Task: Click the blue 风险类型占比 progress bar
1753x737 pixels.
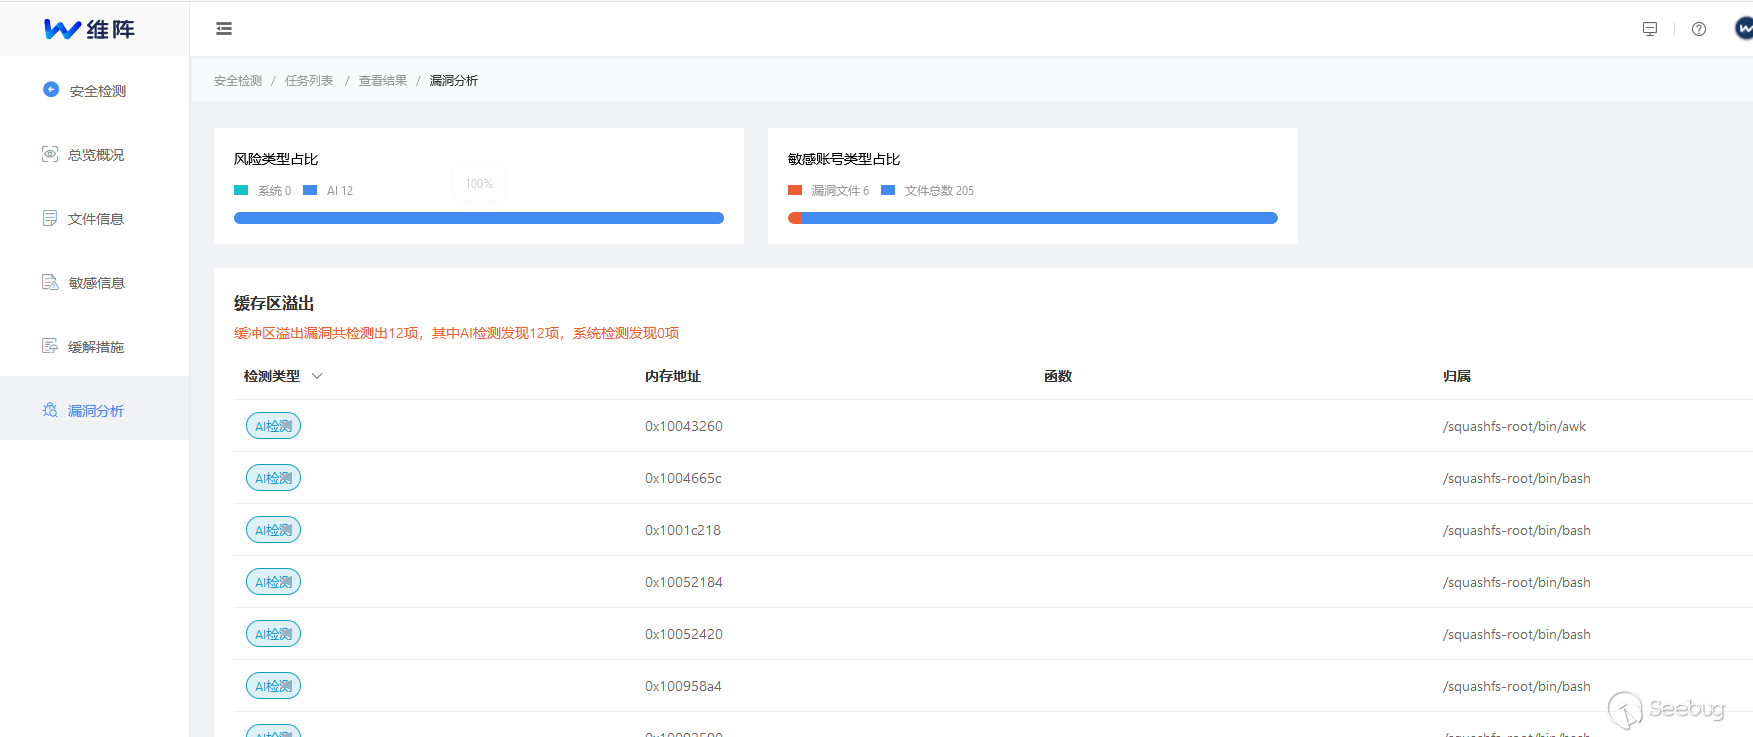Action: tap(478, 218)
